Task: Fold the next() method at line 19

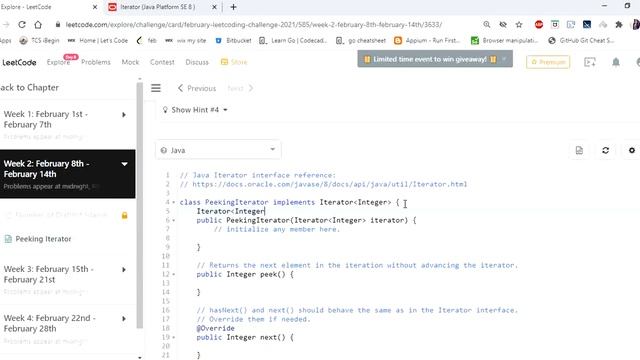Action: (174, 338)
